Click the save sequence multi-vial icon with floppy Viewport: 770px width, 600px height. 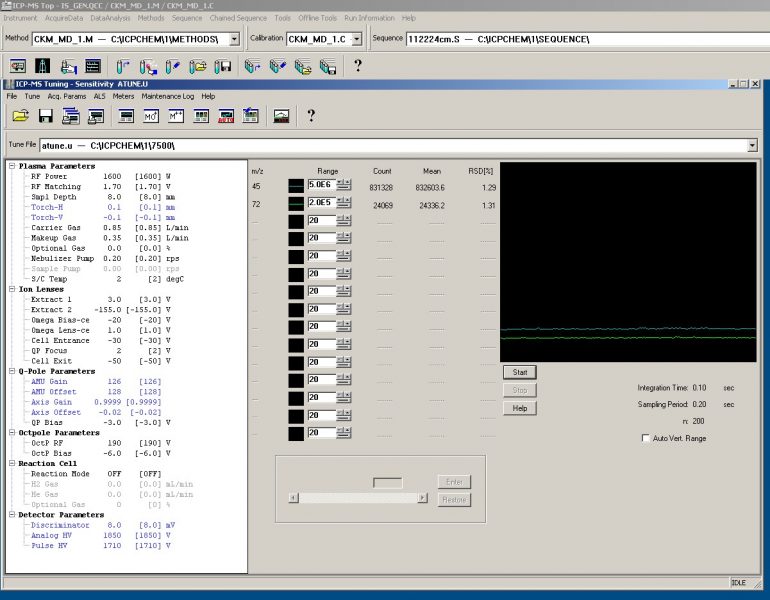(x=328, y=66)
